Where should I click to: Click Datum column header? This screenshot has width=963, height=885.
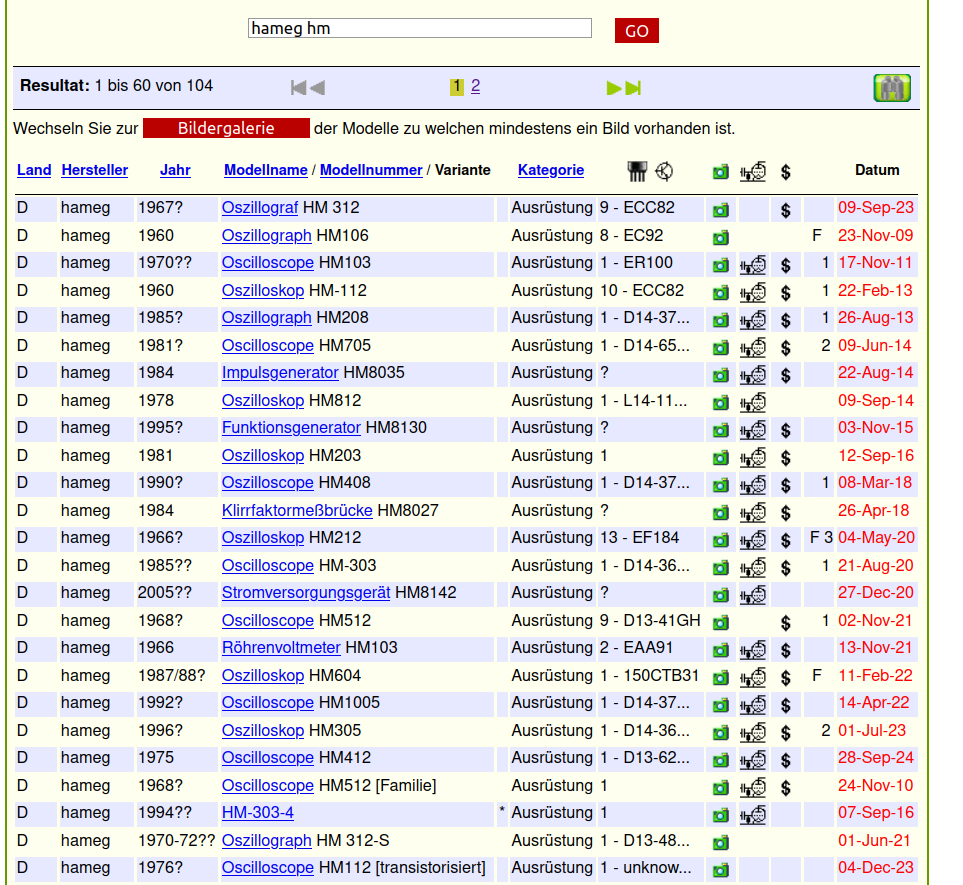(x=877, y=170)
